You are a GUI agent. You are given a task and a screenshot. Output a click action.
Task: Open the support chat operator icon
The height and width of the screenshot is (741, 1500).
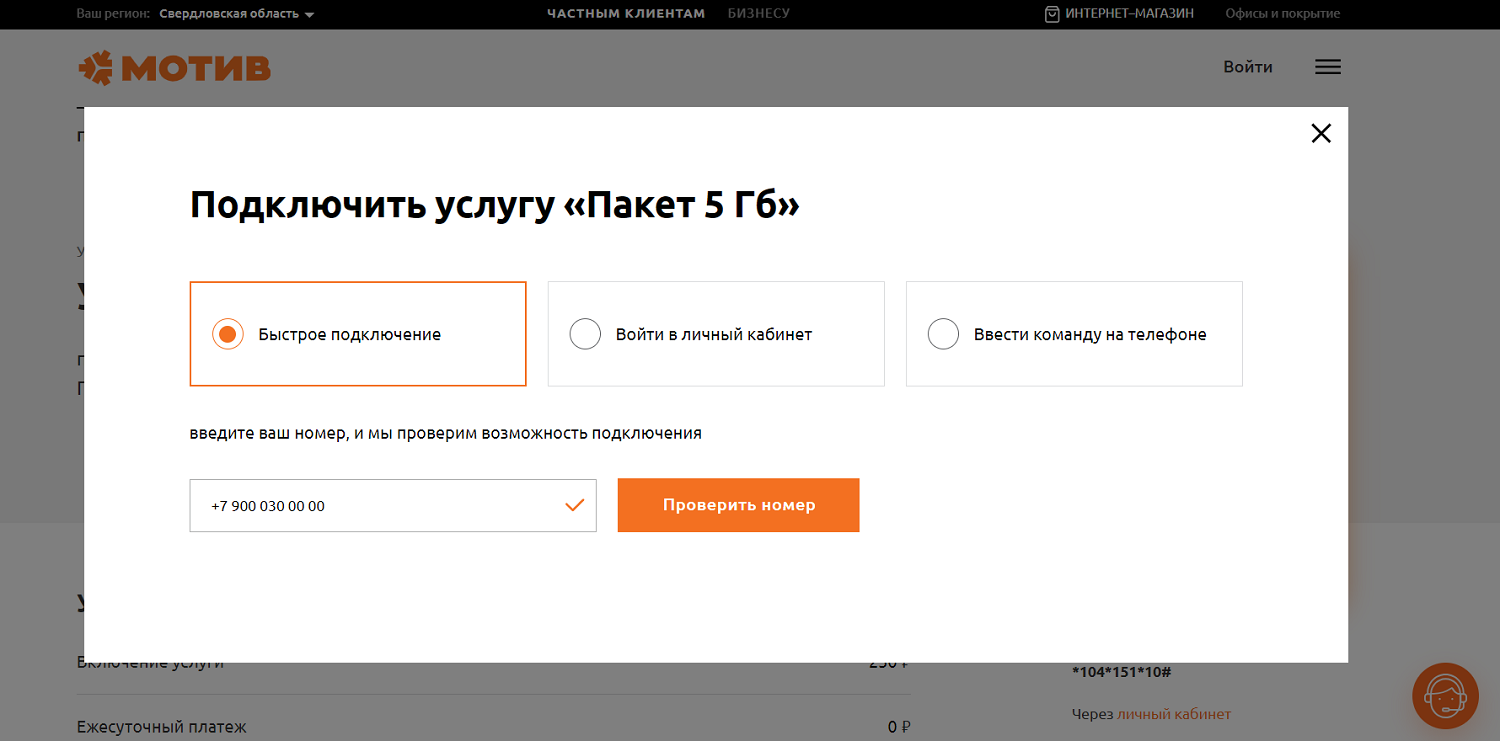click(1445, 696)
